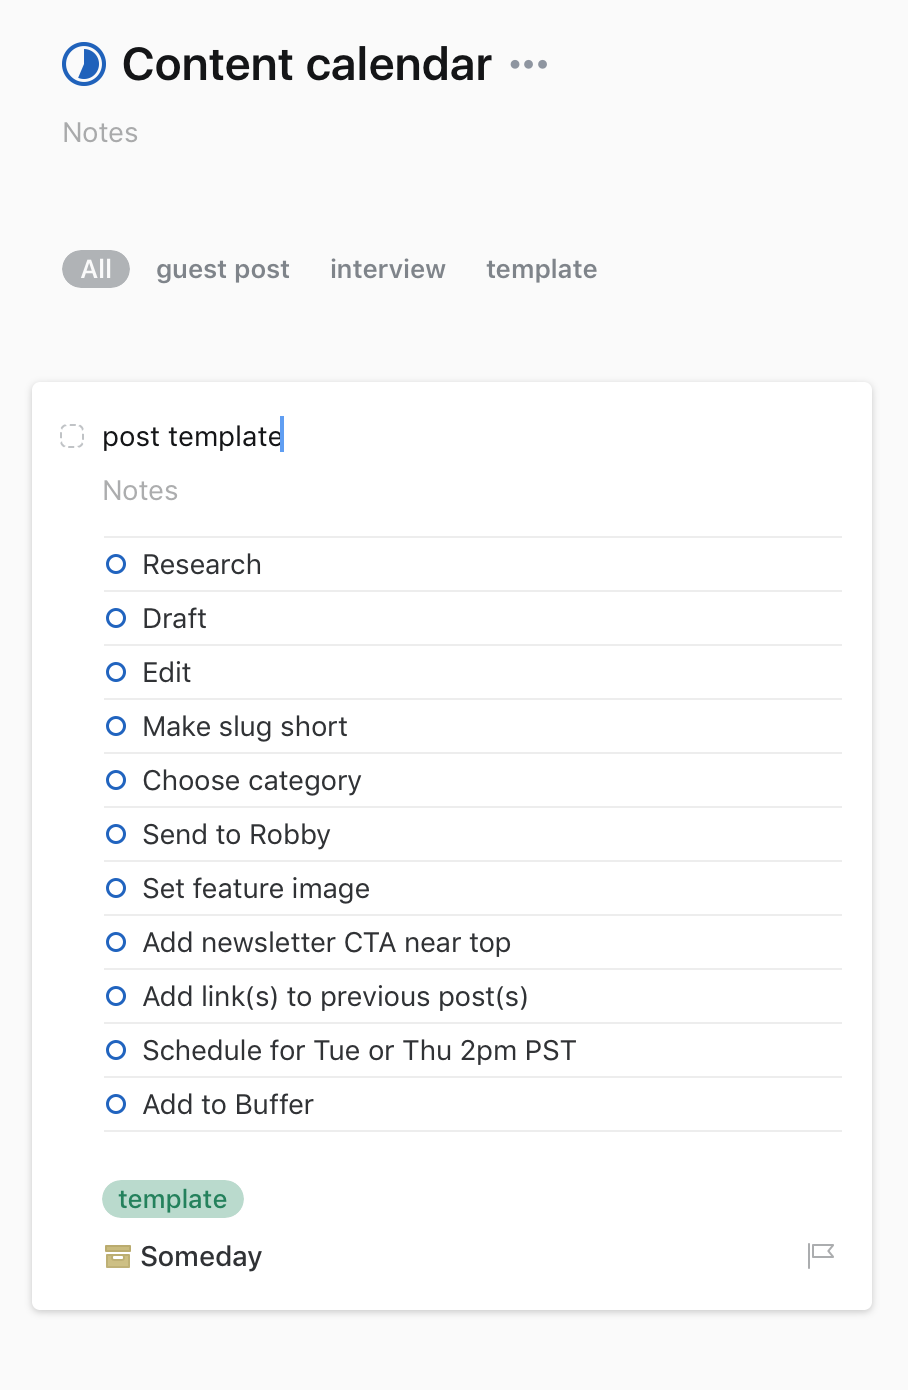Image resolution: width=908 pixels, height=1390 pixels.
Task: Switch to the guest post filter
Action: pos(222,269)
